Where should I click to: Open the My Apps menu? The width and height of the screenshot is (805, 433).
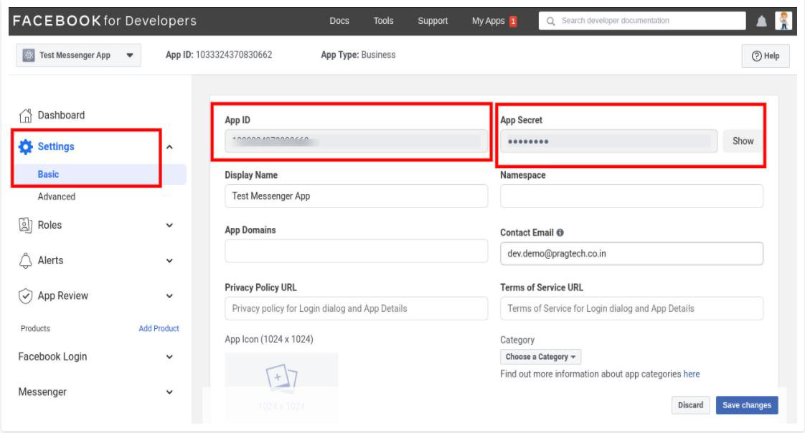tap(488, 21)
